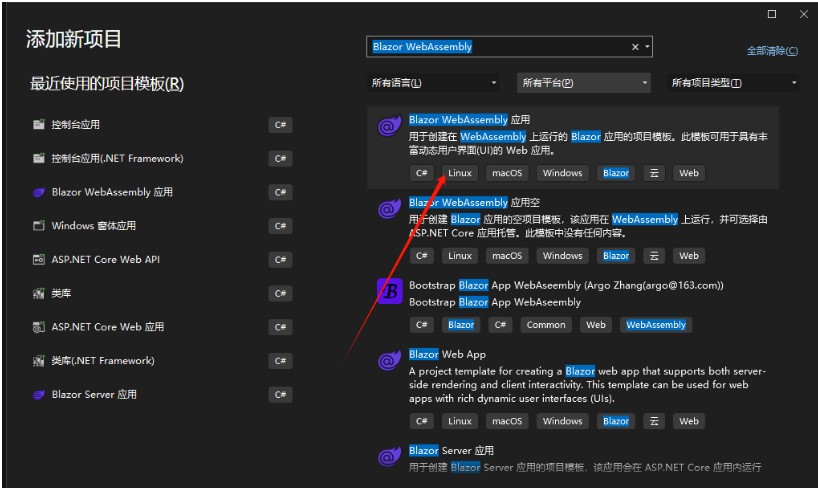
Task: Click the ASP.NET Core Web 应用 icon
Action: pos(39,327)
